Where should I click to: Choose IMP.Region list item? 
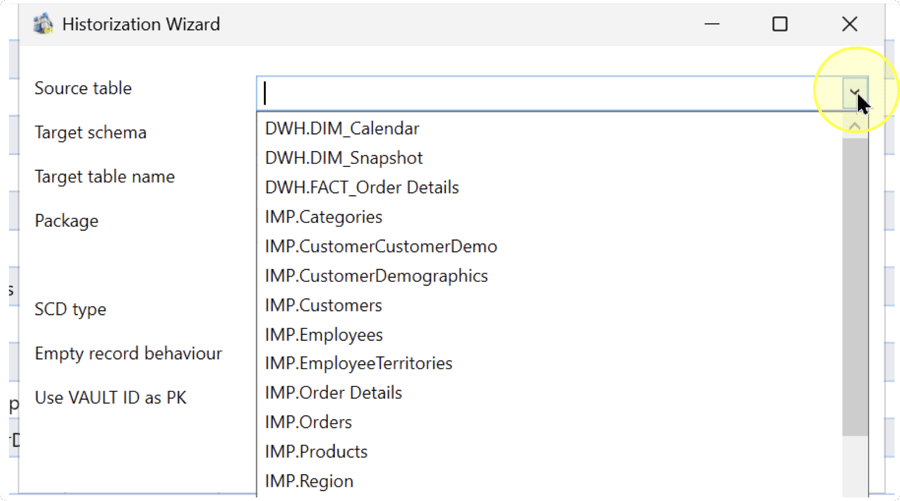549,481
